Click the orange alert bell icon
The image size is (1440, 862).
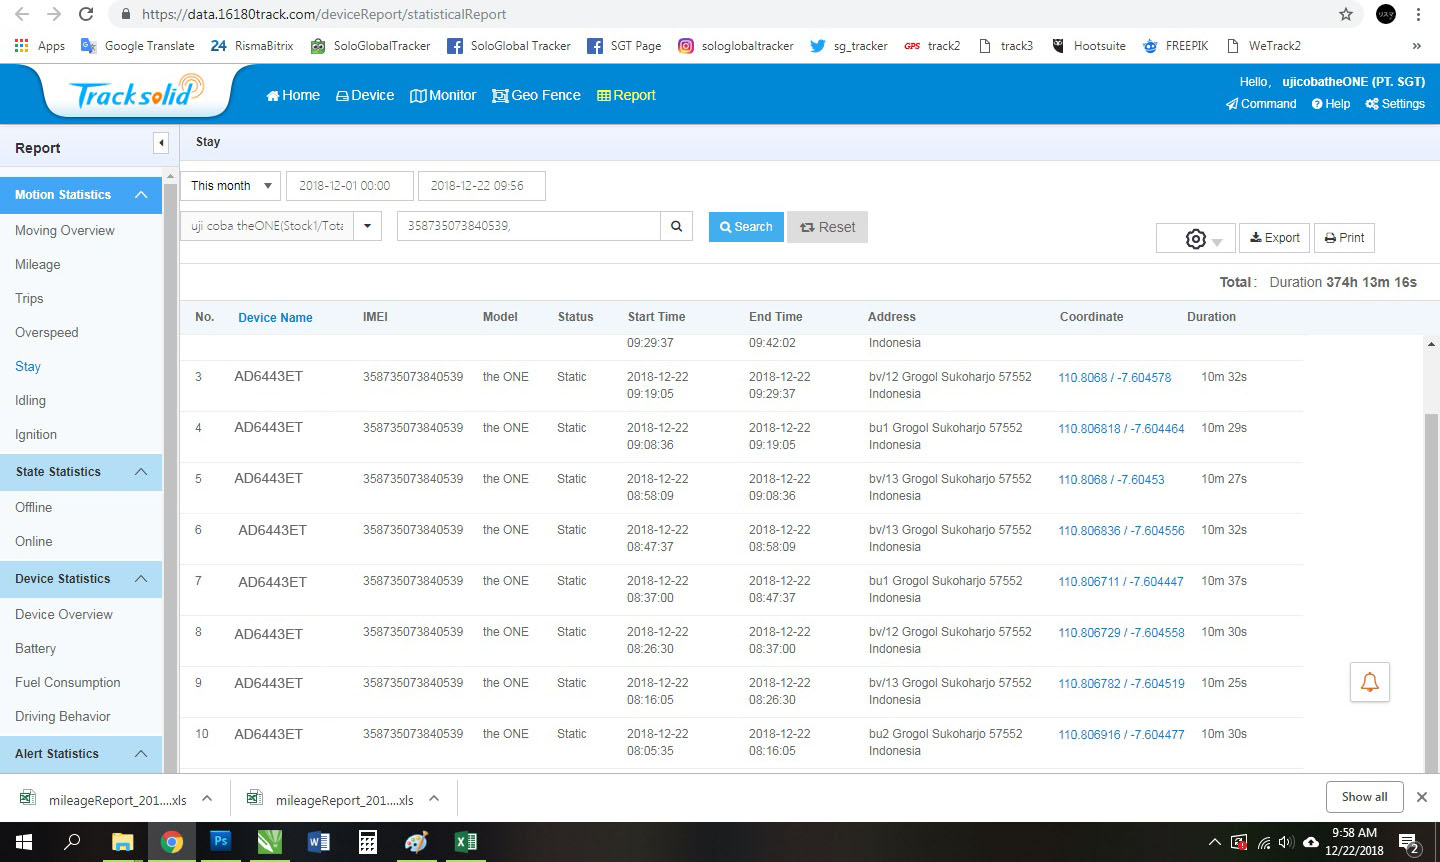tap(1369, 682)
